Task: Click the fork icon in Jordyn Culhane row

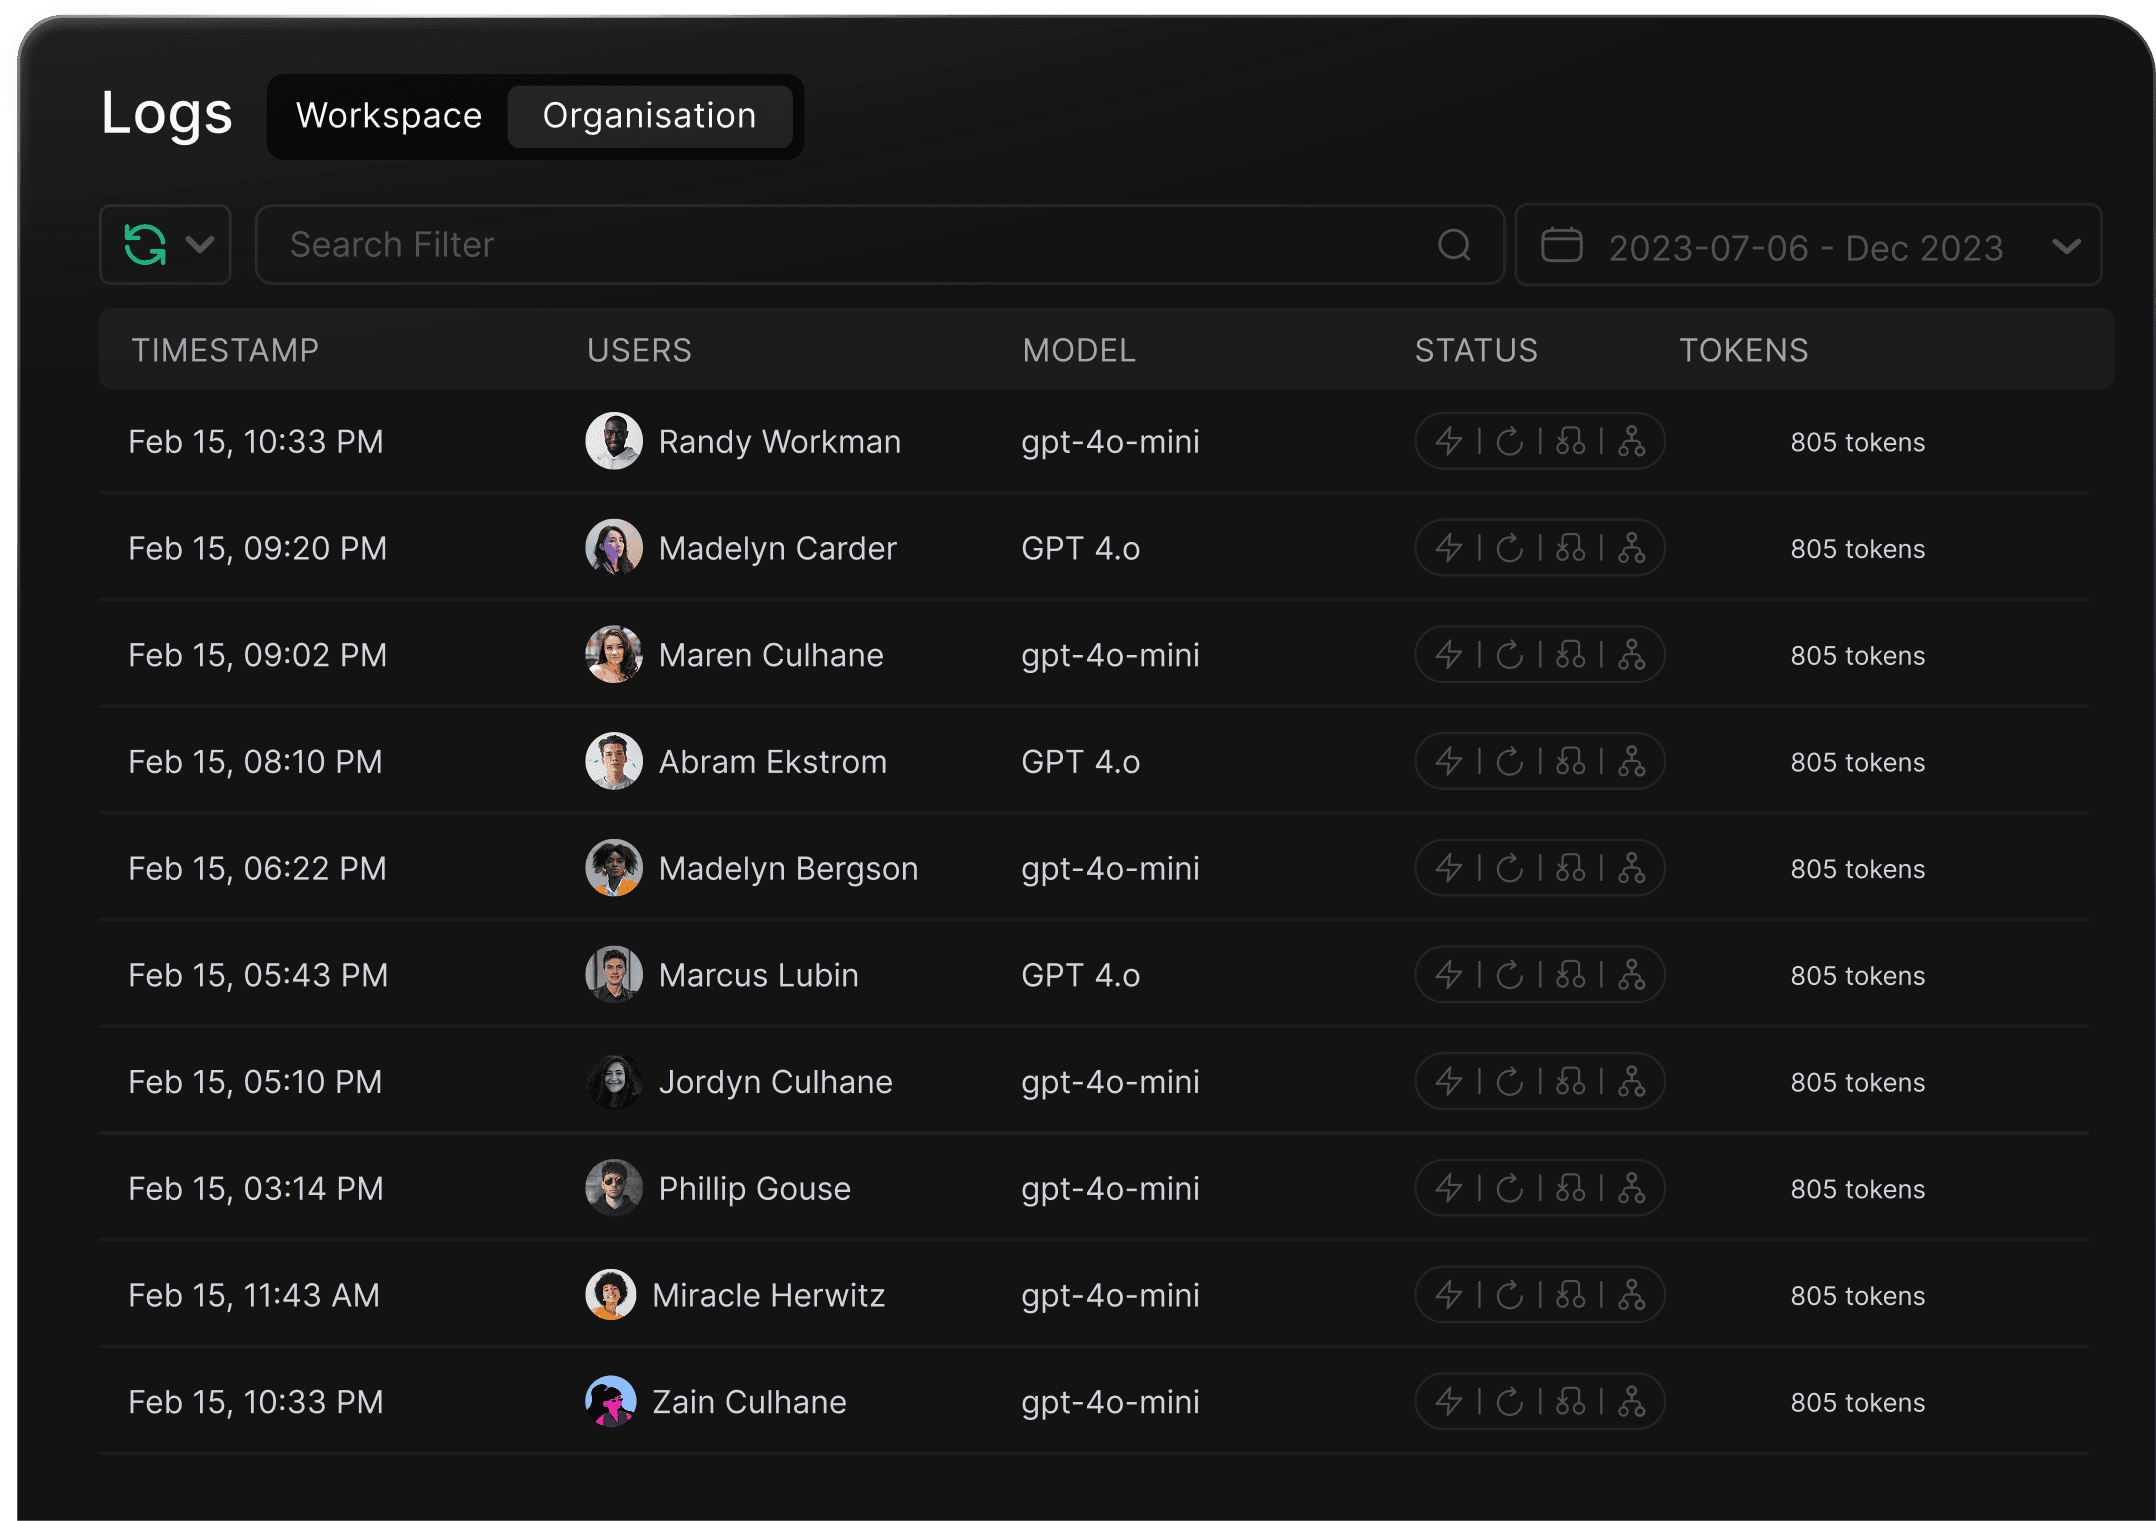Action: click(1571, 1082)
